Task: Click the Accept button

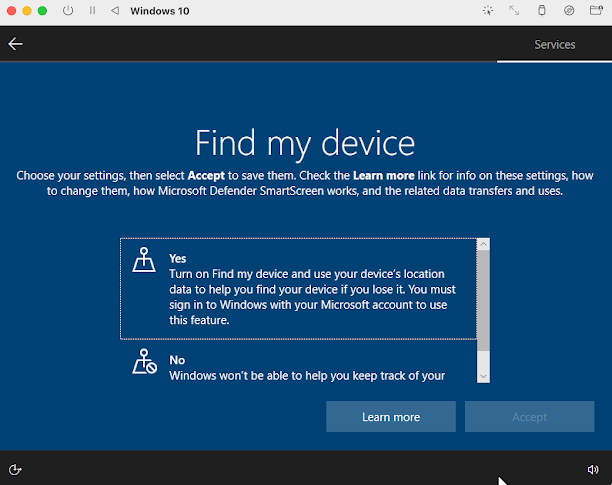Action: tap(529, 417)
